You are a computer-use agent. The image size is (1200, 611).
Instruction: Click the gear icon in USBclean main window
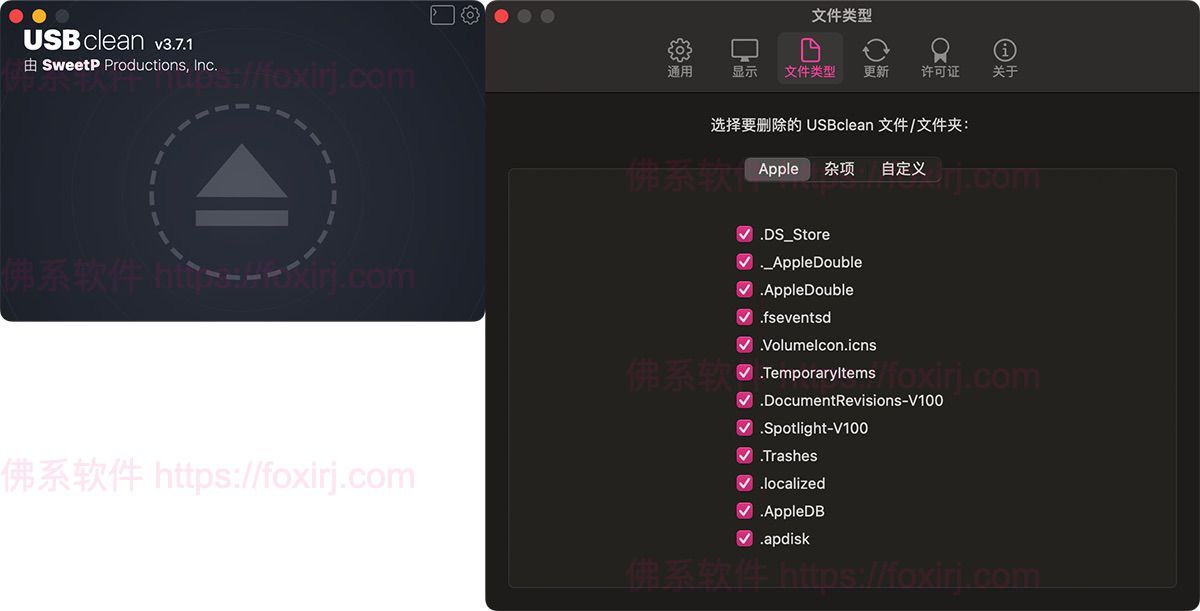(470, 15)
